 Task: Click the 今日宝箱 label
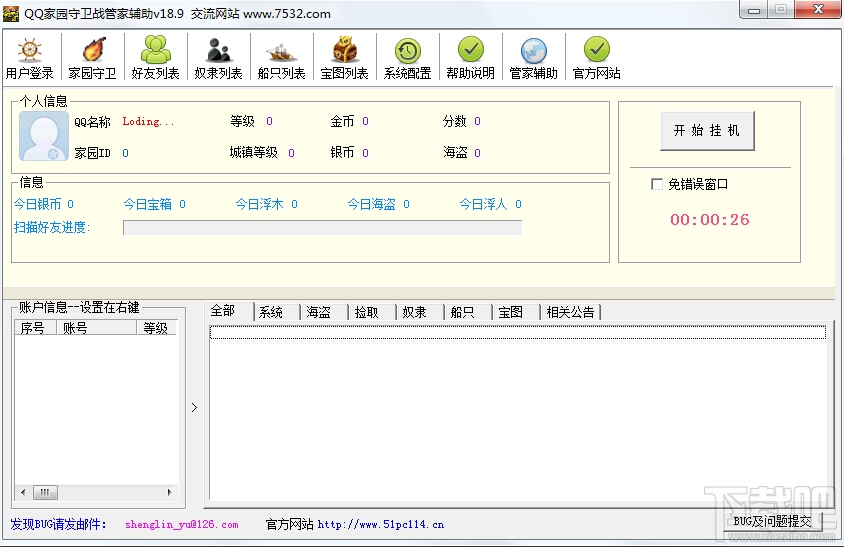point(147,204)
